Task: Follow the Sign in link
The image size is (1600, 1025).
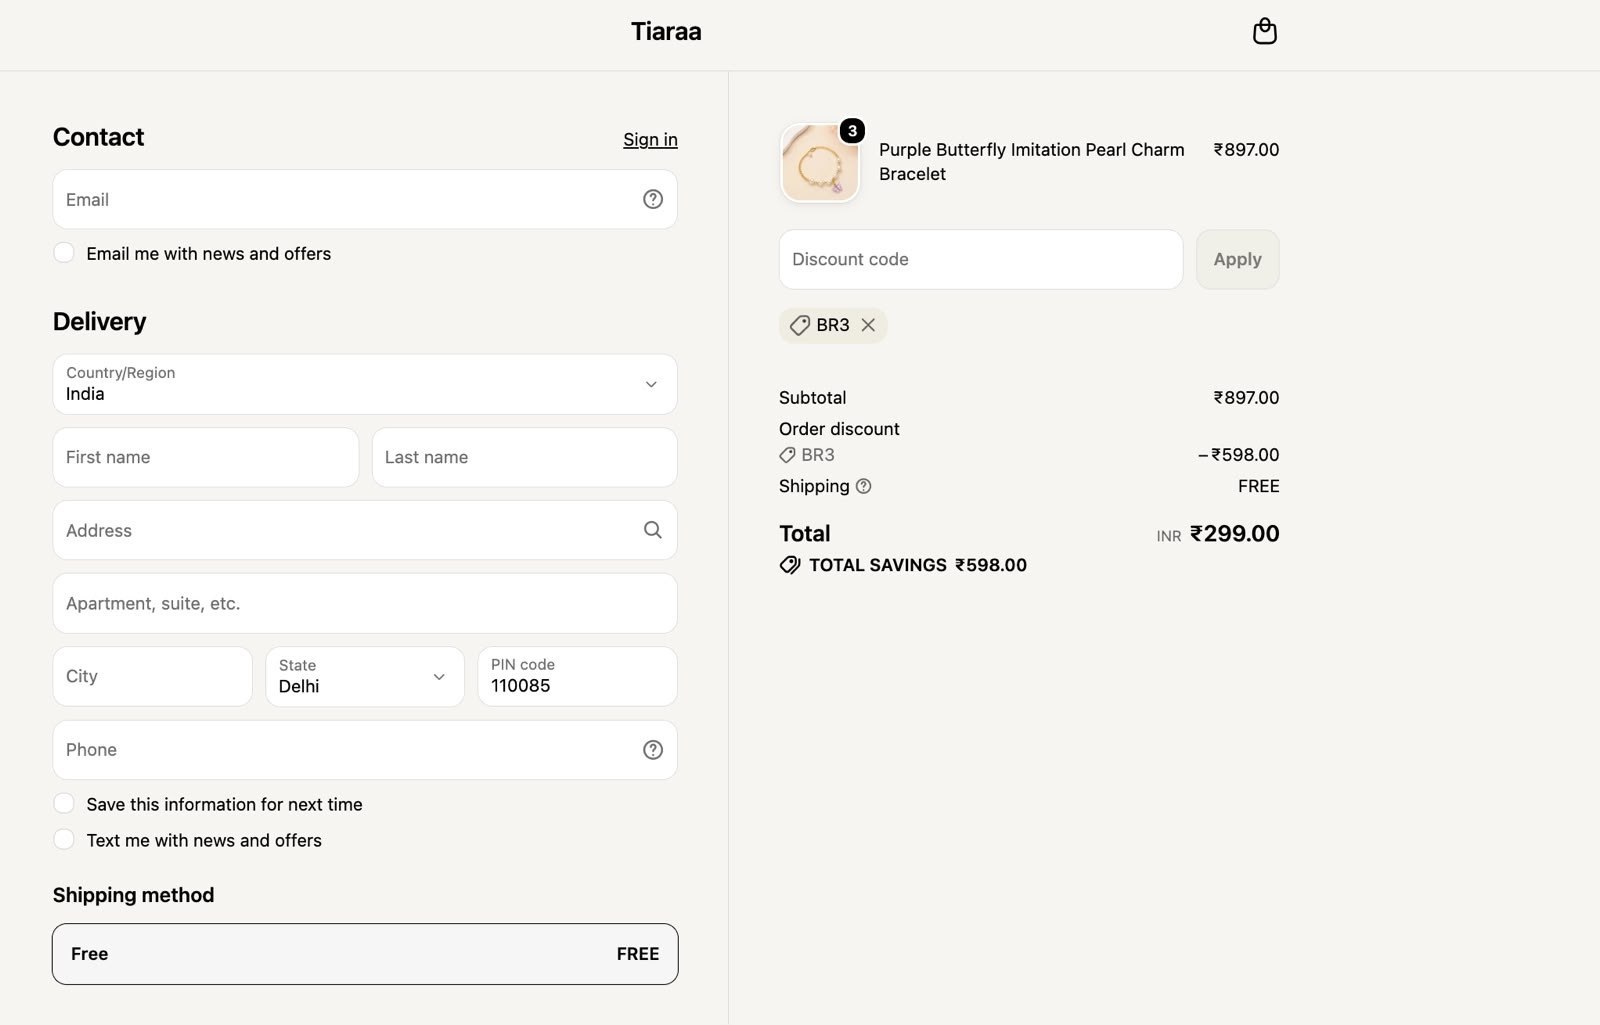Action: (x=650, y=139)
